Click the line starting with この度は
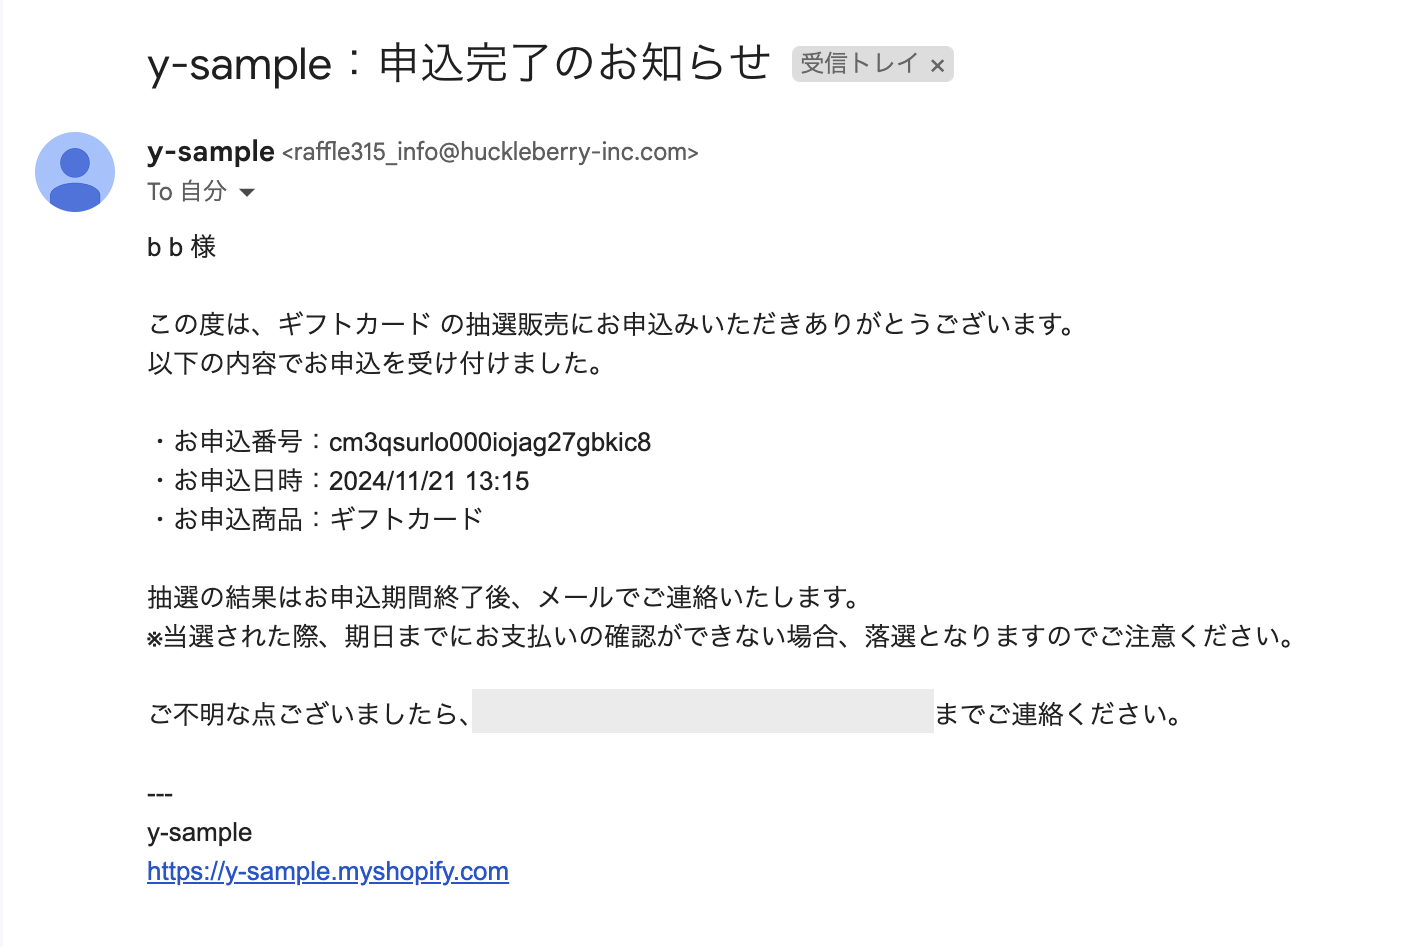Viewport: 1427px width, 947px height. point(612,324)
